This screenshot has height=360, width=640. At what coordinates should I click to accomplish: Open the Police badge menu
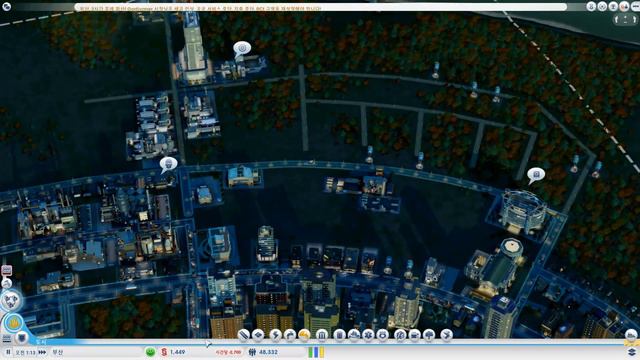tap(382, 335)
